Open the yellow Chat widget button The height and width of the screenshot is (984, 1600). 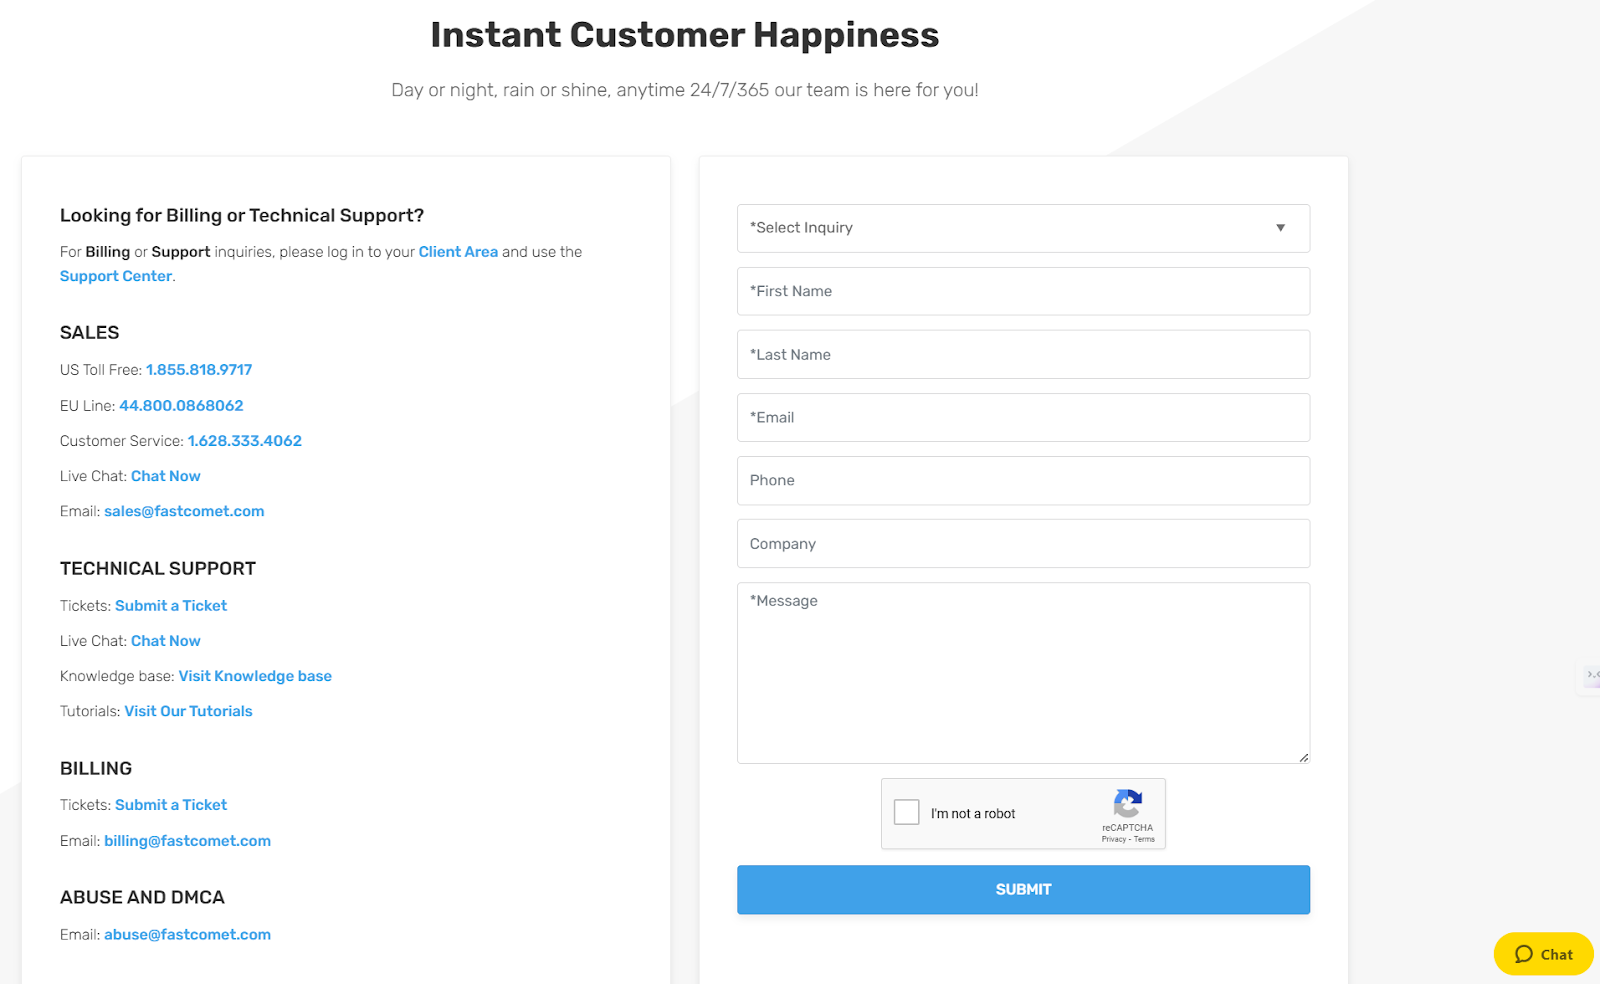click(1543, 954)
